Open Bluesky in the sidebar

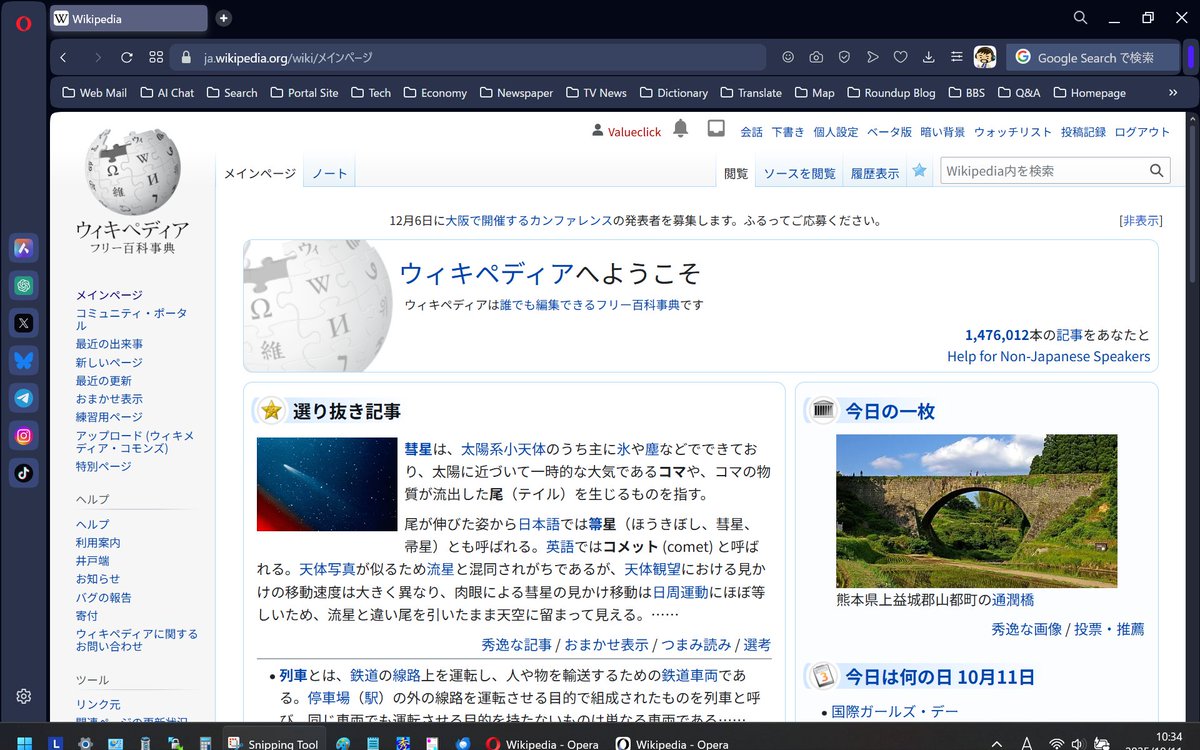pos(24,360)
